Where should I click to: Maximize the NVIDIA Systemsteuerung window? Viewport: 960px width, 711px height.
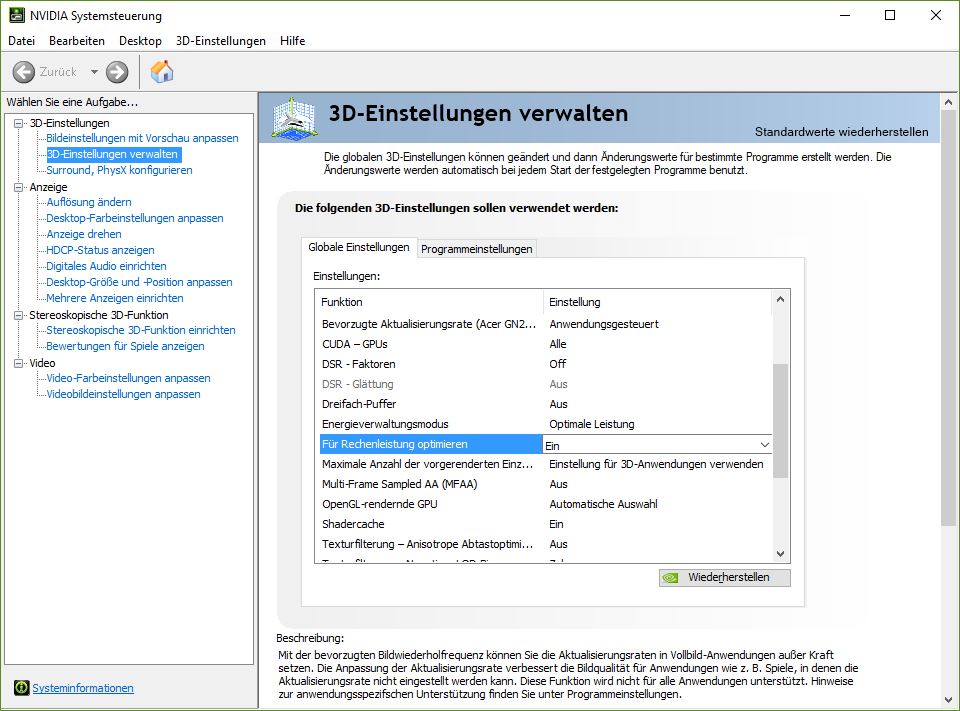890,15
